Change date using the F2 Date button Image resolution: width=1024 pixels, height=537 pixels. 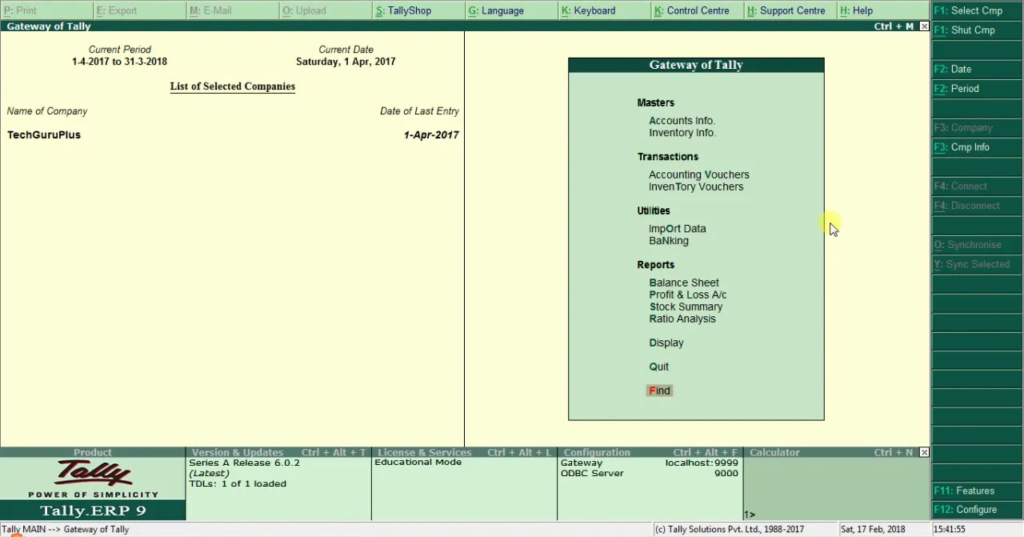(x=953, y=69)
